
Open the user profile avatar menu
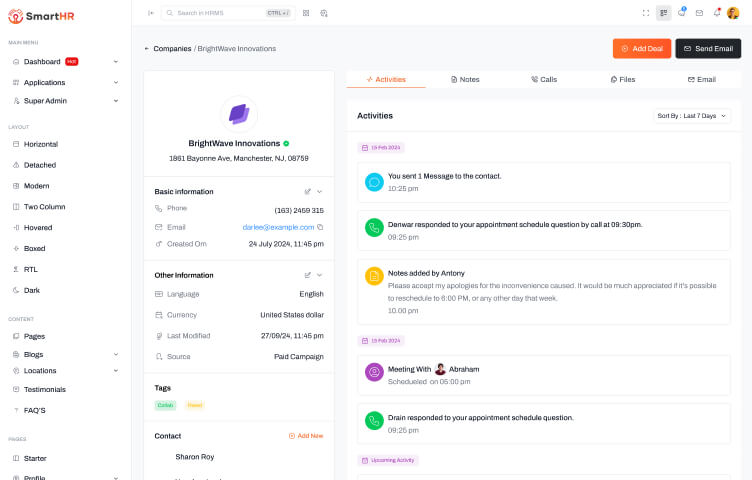(x=733, y=13)
